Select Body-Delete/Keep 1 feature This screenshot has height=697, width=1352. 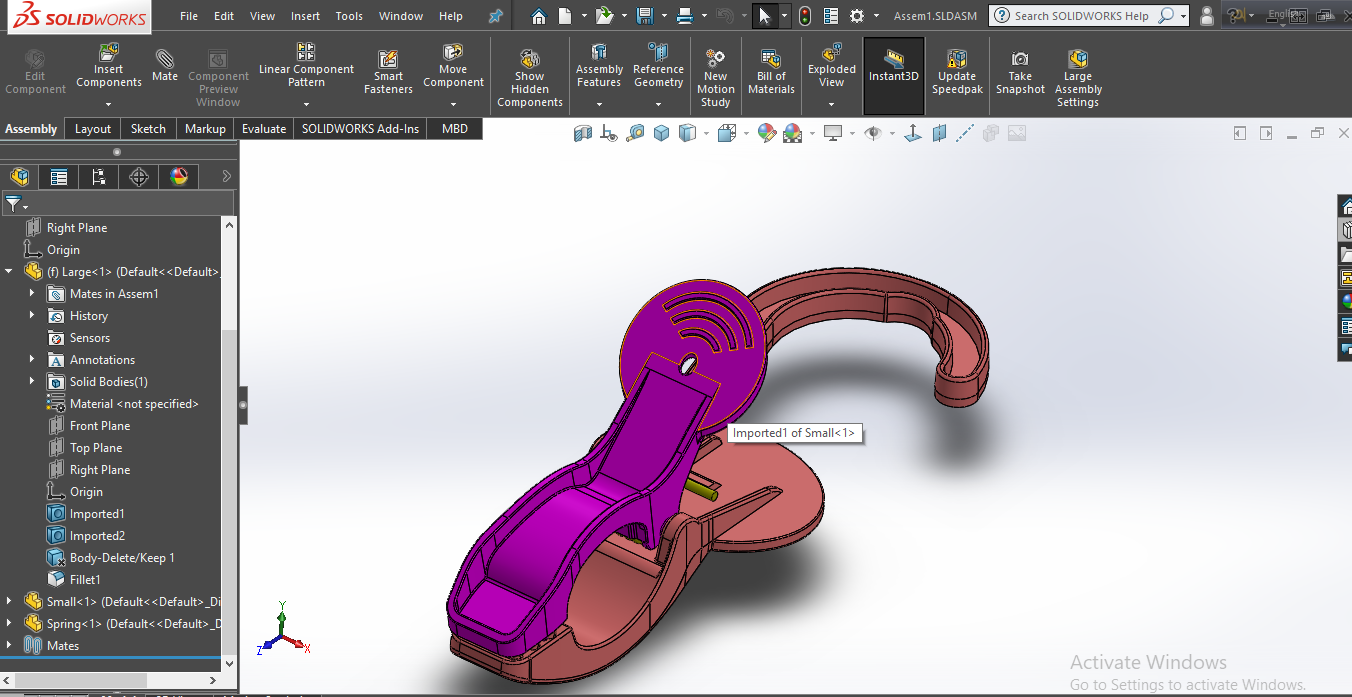click(x=121, y=558)
